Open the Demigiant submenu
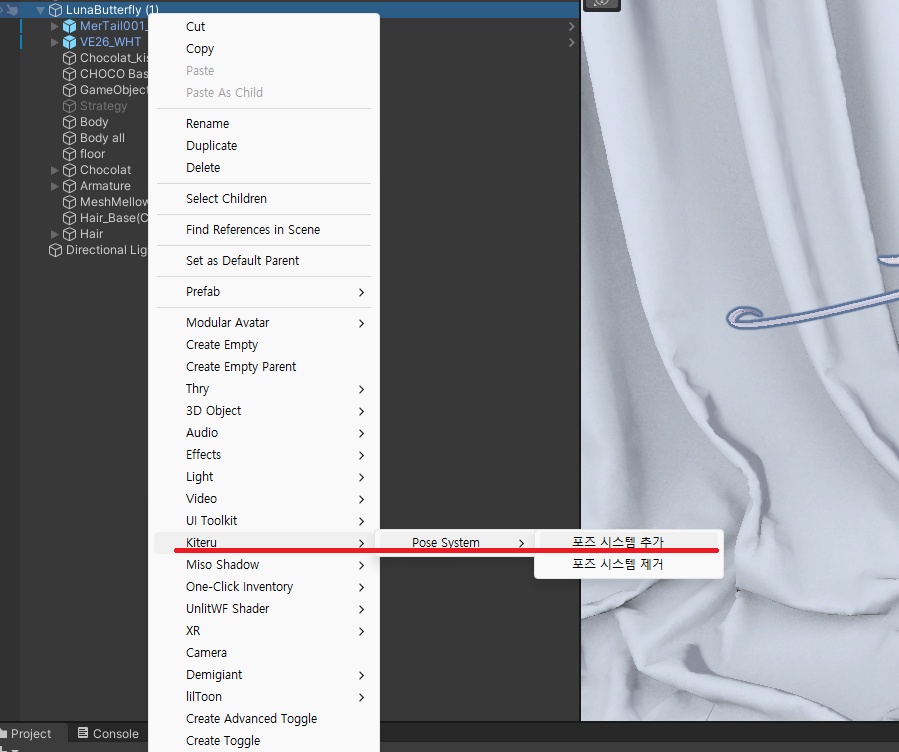Viewport: 899px width, 752px height. click(264, 675)
